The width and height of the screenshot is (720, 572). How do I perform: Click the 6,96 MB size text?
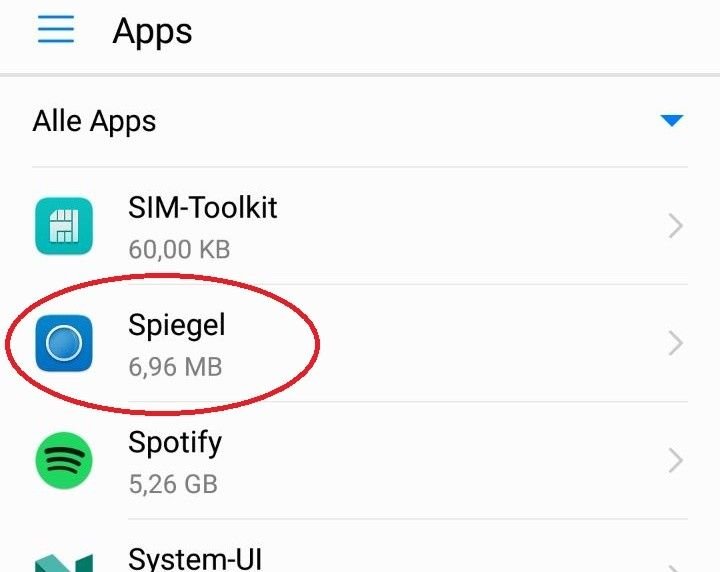[x=175, y=367]
